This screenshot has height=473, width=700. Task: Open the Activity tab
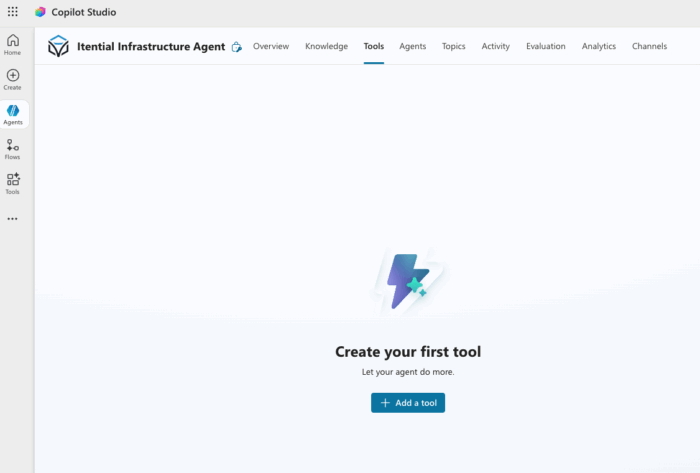tap(496, 46)
